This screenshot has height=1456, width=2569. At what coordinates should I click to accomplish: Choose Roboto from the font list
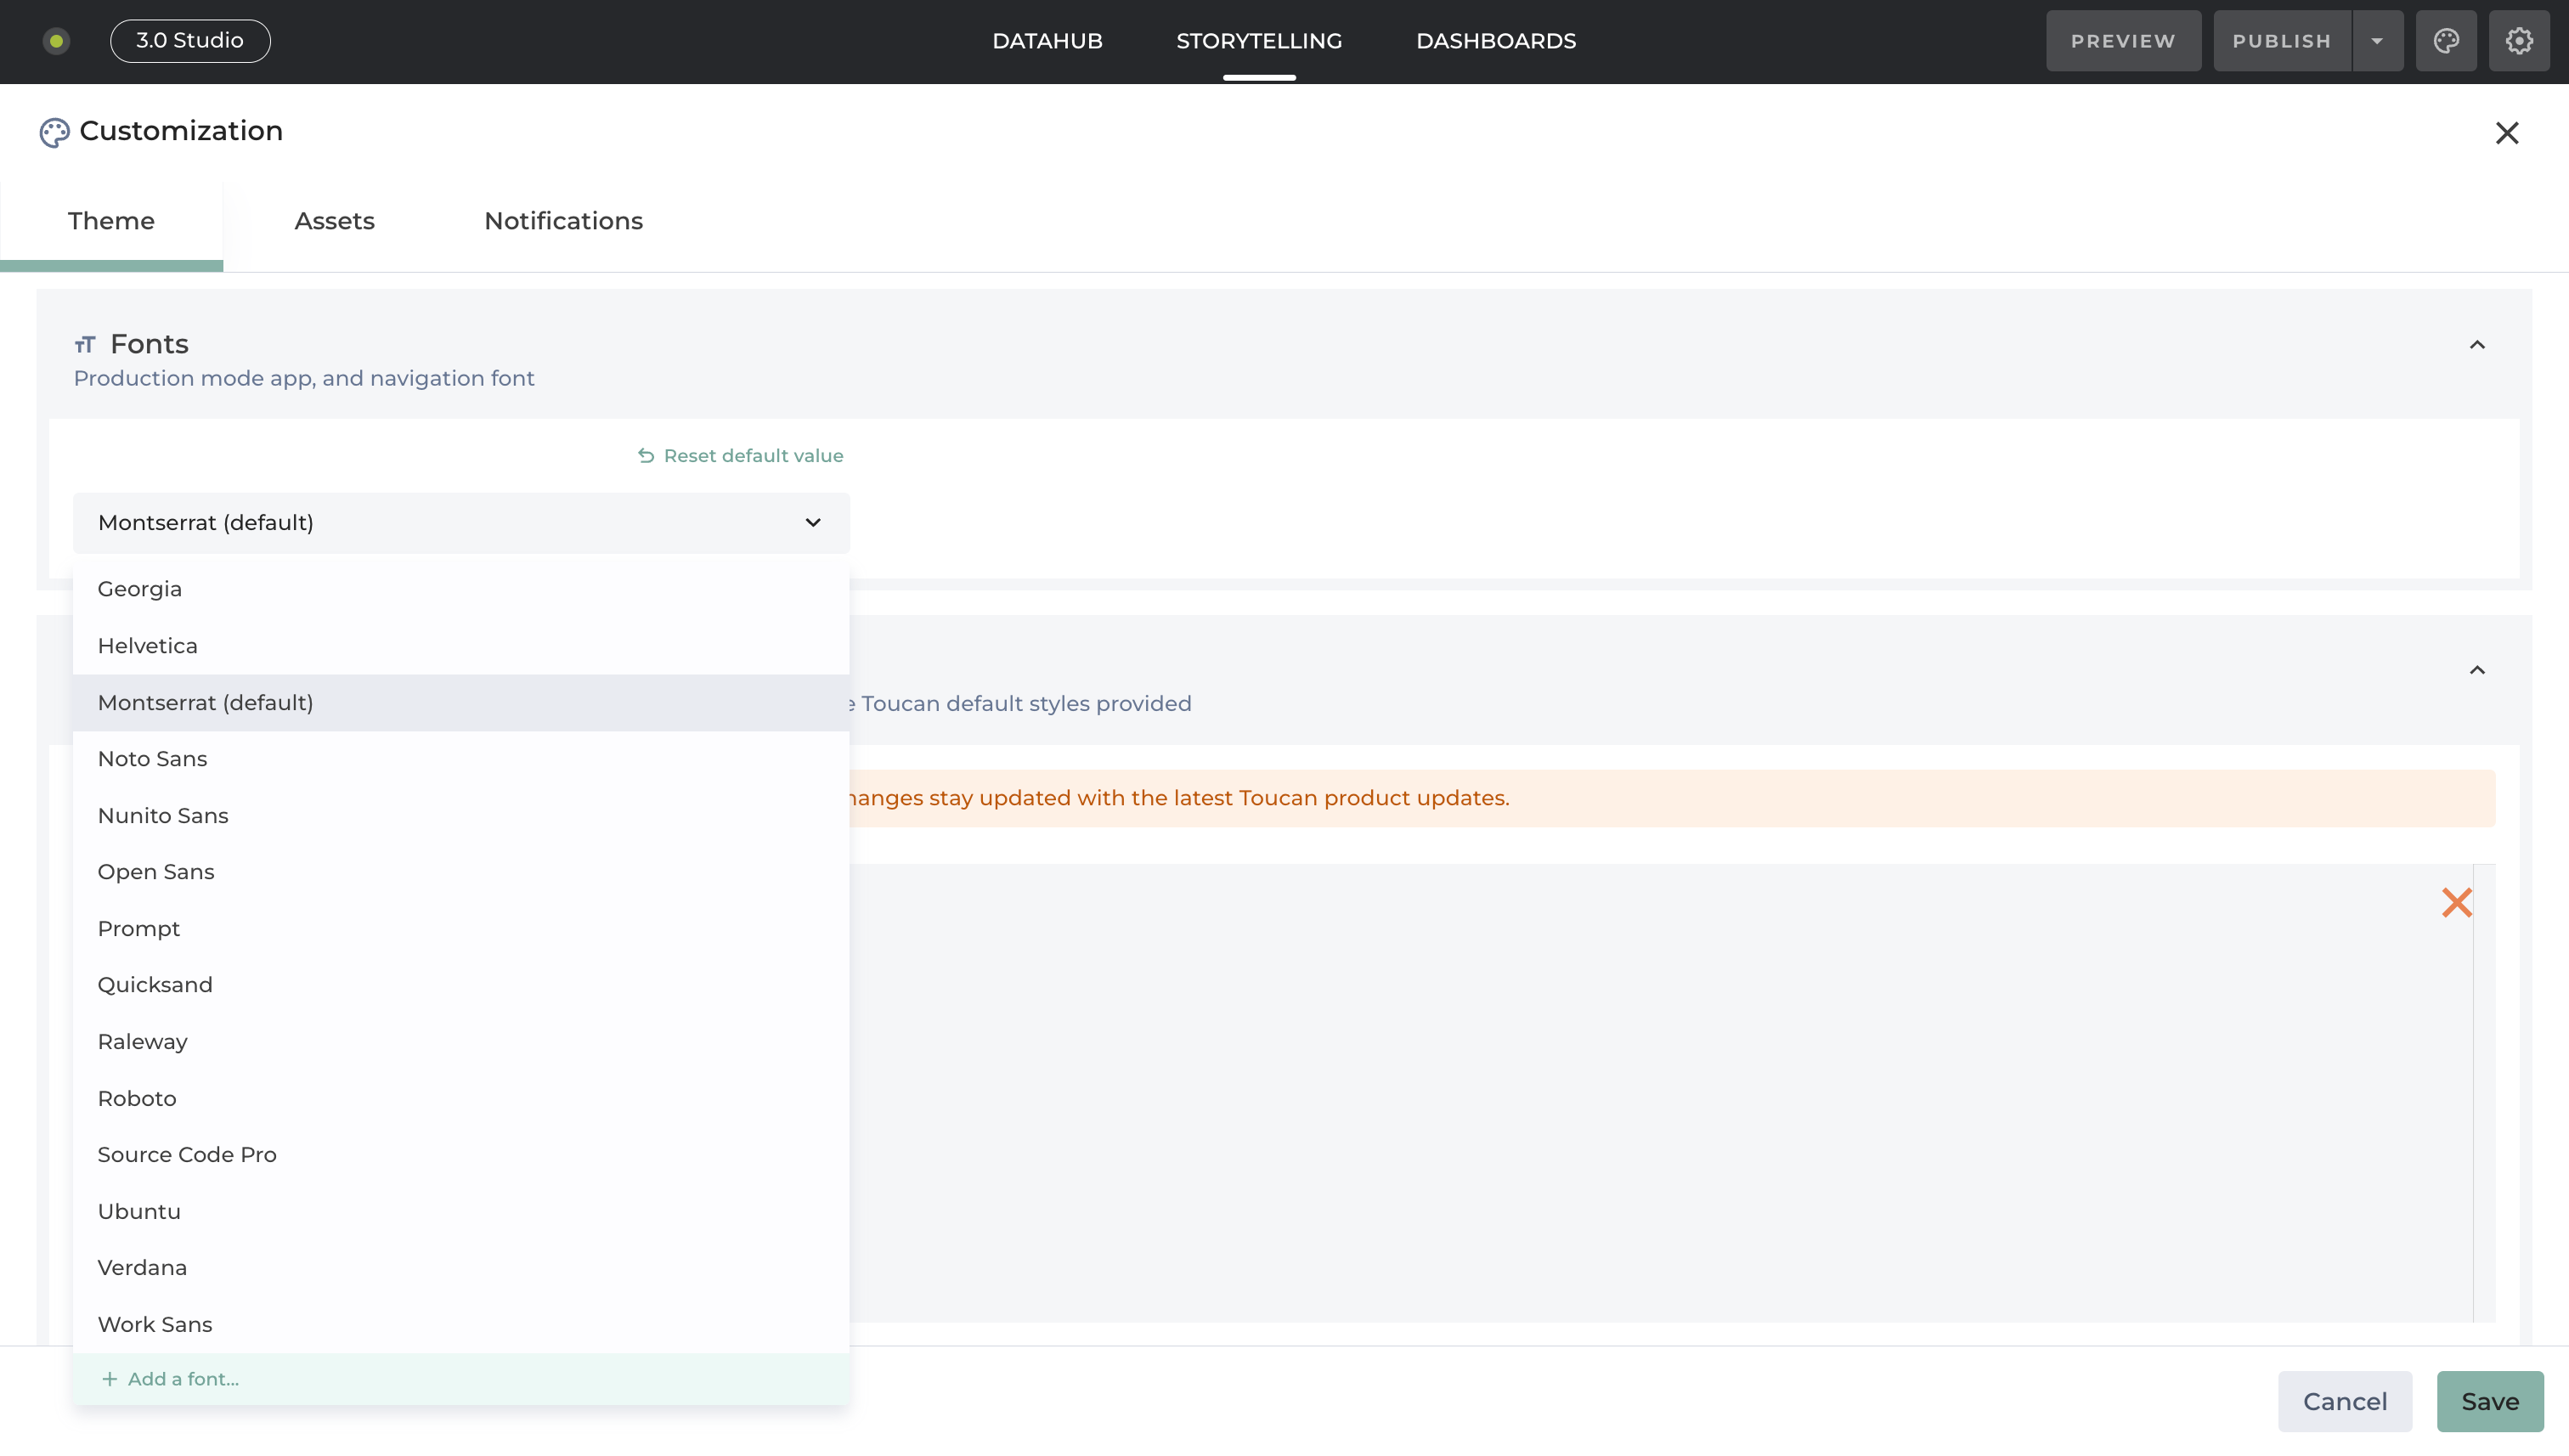click(x=137, y=1098)
